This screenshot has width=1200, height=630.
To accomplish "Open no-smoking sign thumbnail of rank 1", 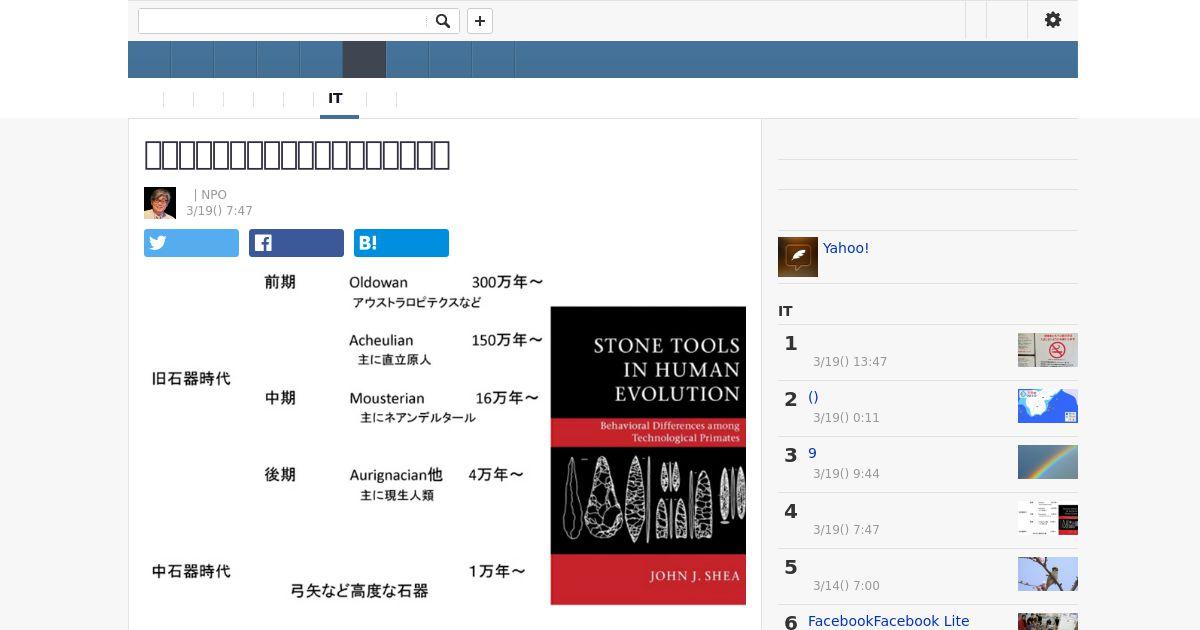I will coord(1048,350).
